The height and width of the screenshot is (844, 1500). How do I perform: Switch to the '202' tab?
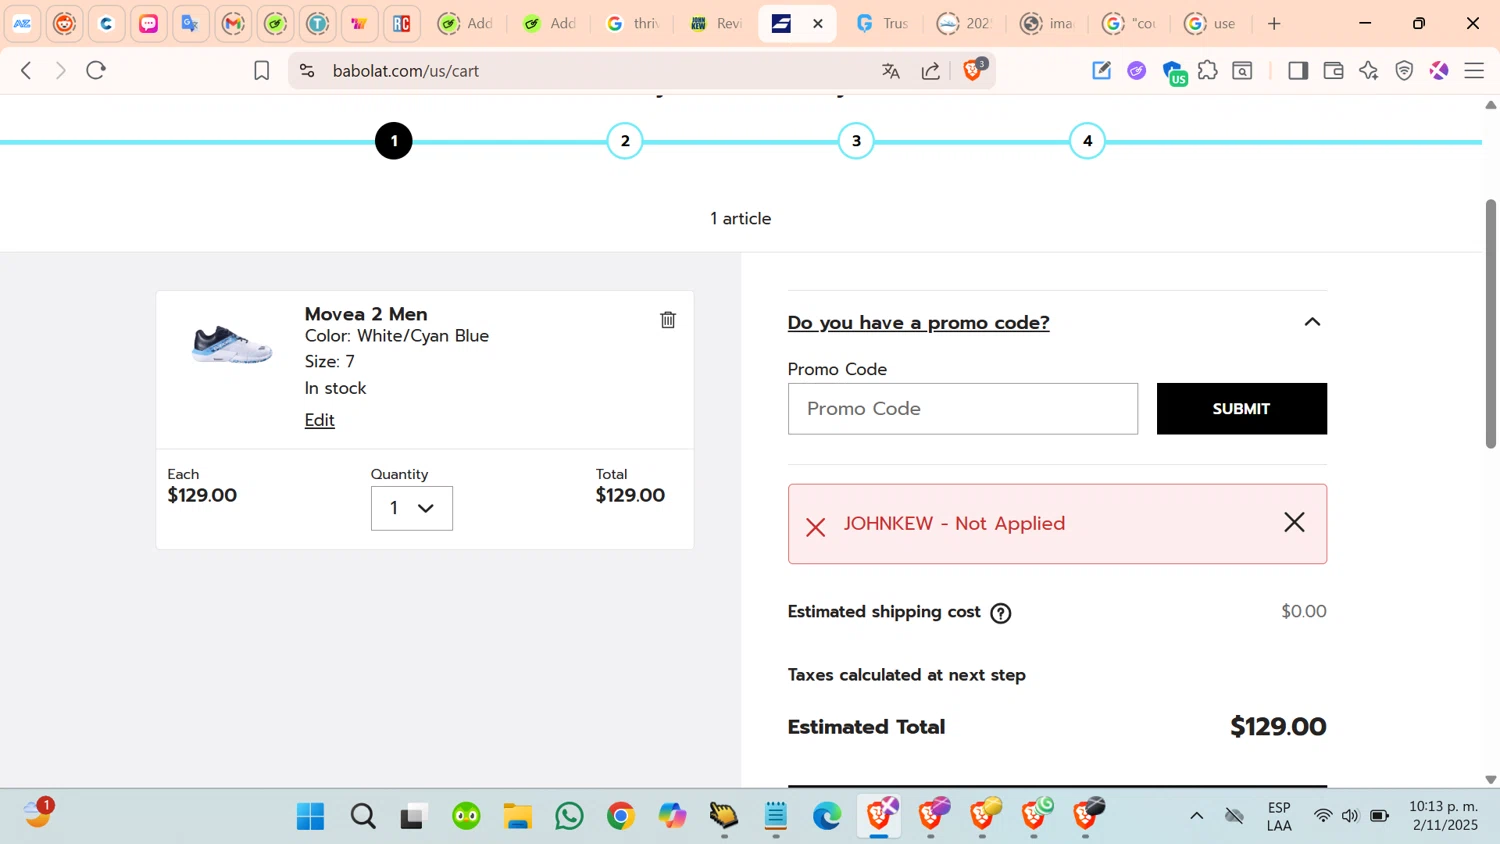pos(964,23)
